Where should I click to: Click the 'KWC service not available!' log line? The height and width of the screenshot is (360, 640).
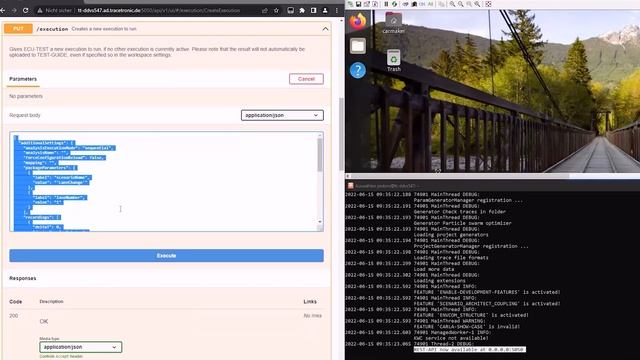click(x=451, y=338)
